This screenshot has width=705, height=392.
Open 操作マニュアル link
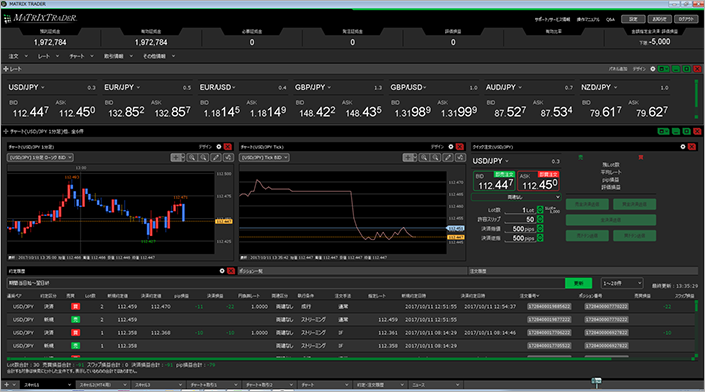pos(588,19)
